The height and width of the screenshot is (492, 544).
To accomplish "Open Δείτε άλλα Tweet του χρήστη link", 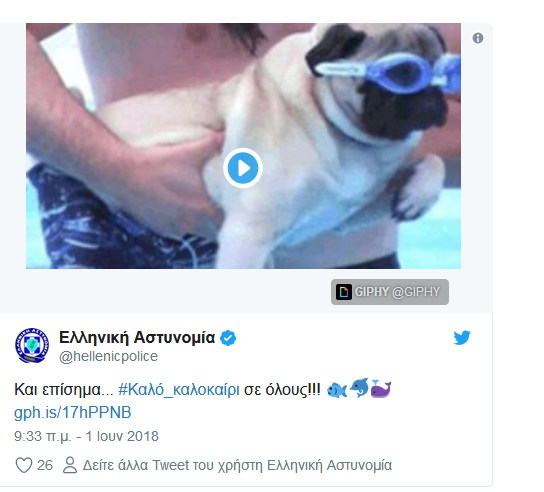I will [x=237, y=465].
